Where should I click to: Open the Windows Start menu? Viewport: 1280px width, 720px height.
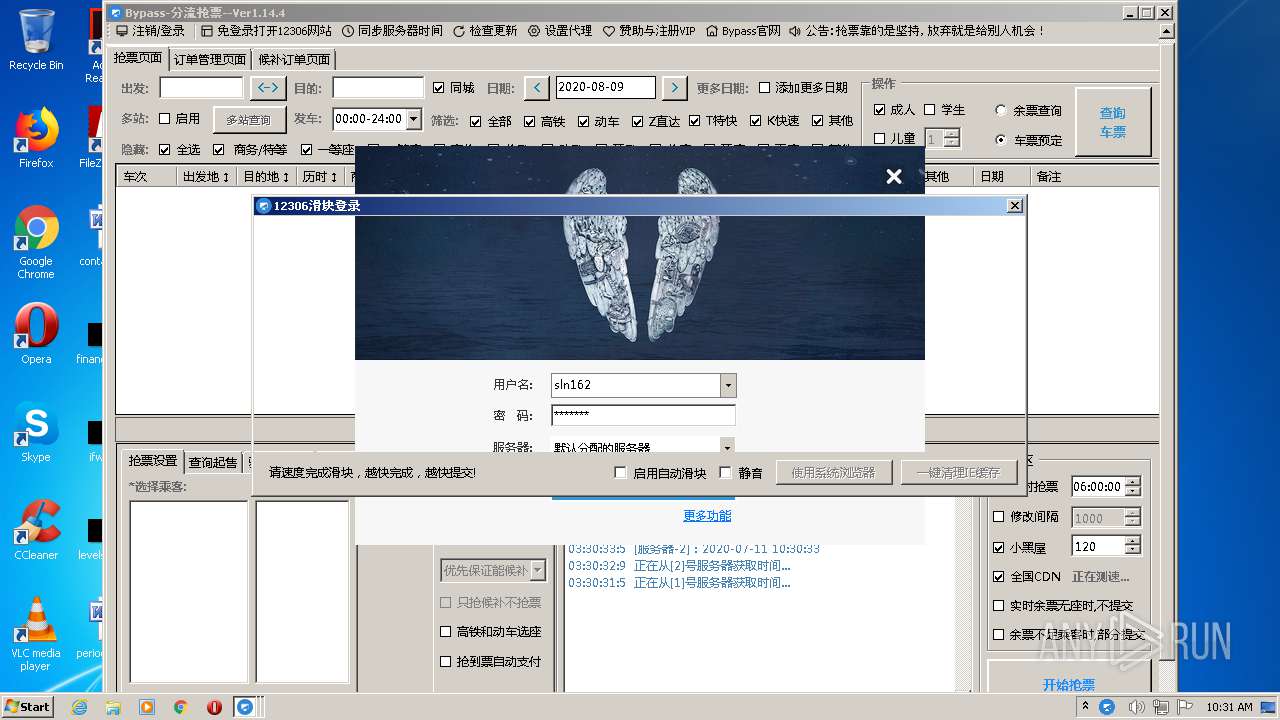pyautogui.click(x=28, y=707)
